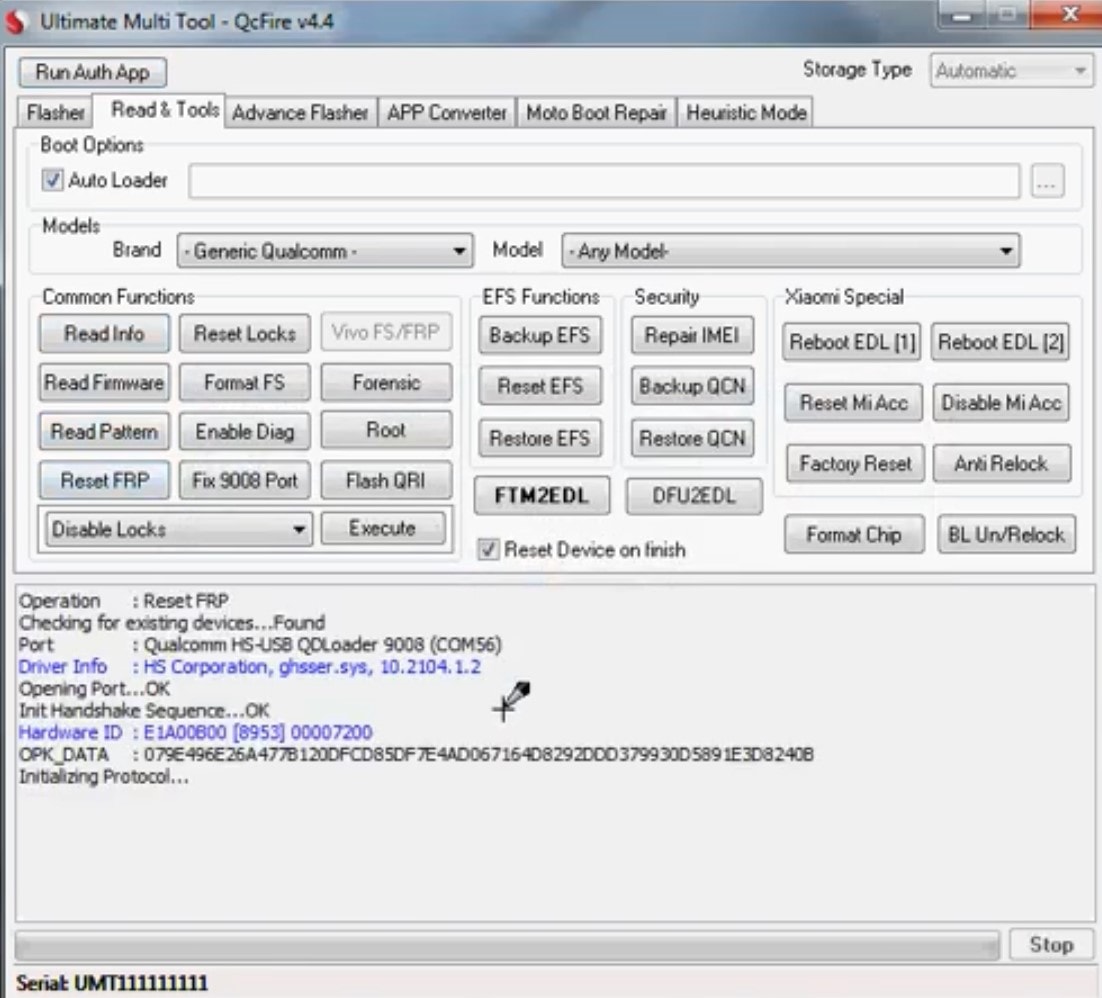The image size is (1102, 998).
Task: Expand the Brand dropdown Generic Qualcomm
Action: tap(325, 251)
